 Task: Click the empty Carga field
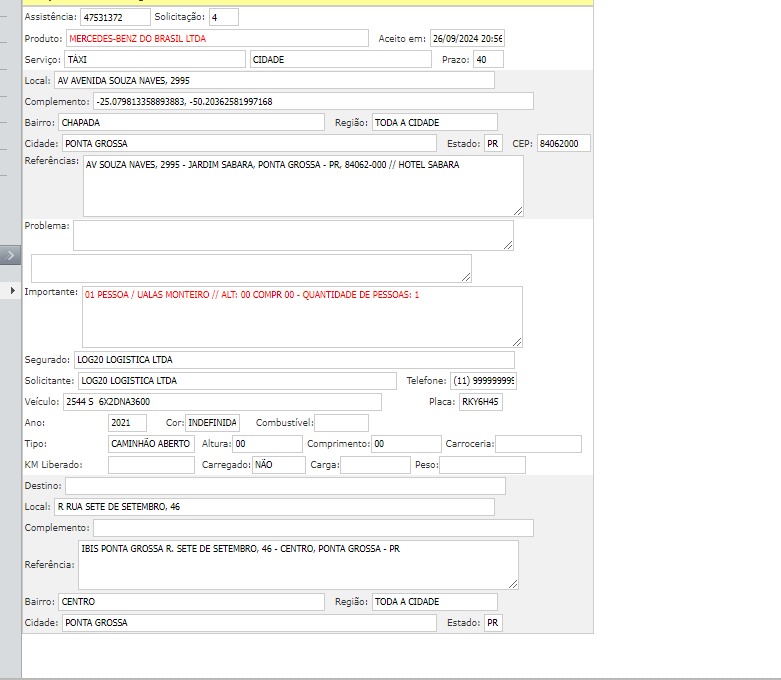pos(375,464)
